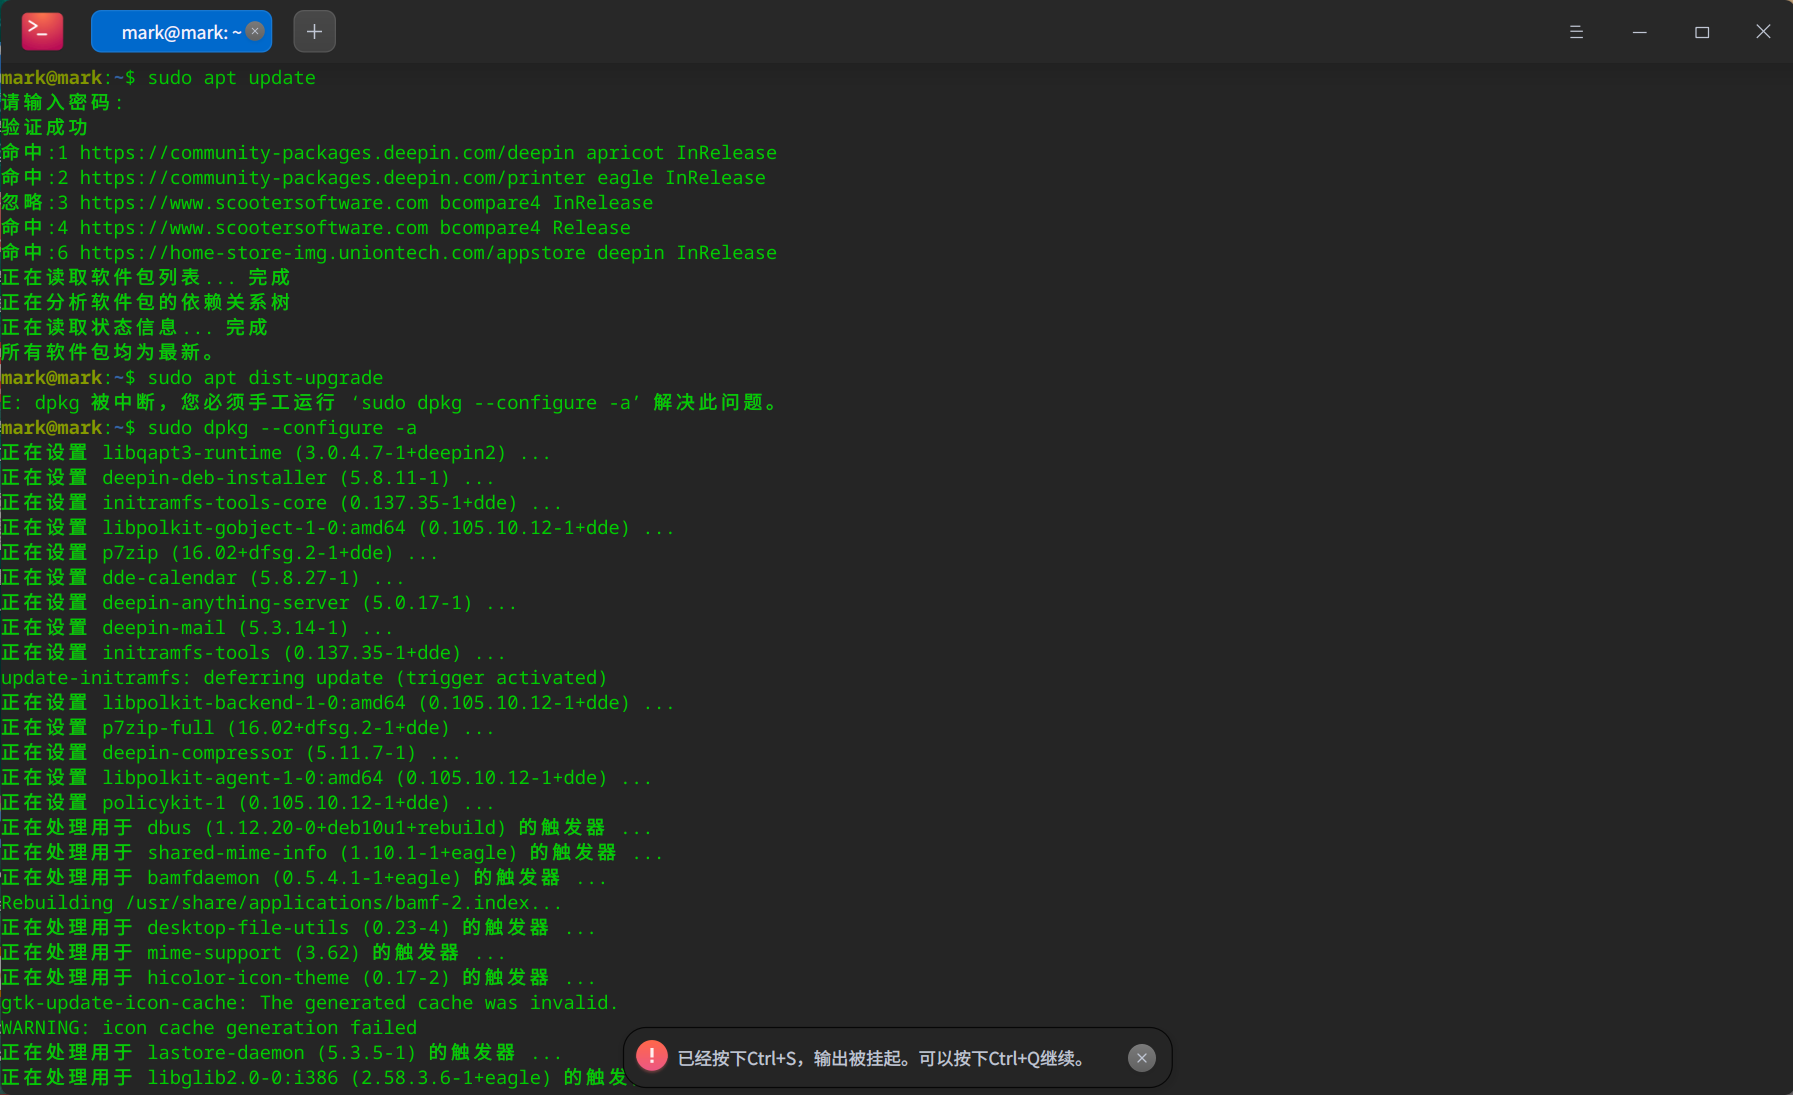Click the red terminal application icon
The height and width of the screenshot is (1095, 1793).
point(41,30)
